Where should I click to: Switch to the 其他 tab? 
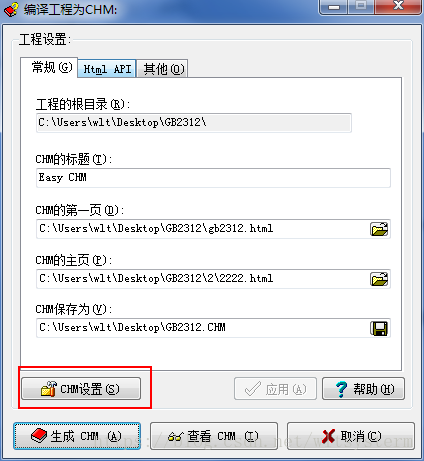point(163,69)
